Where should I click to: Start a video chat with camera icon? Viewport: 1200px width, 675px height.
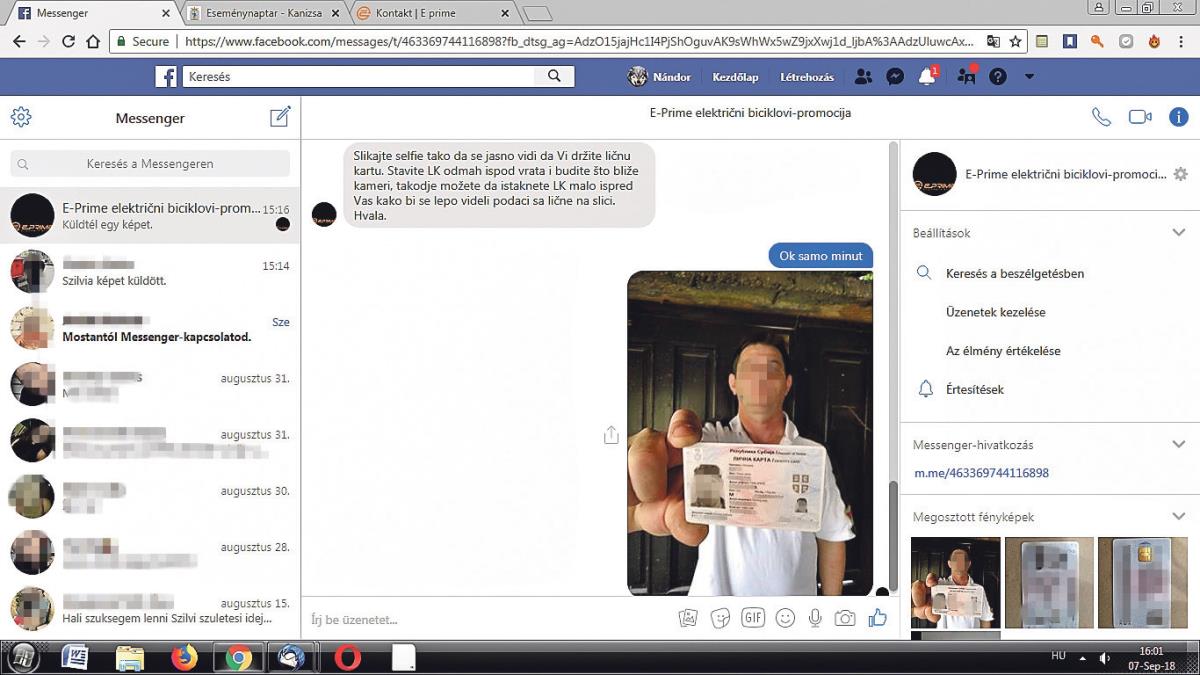pos(1140,117)
